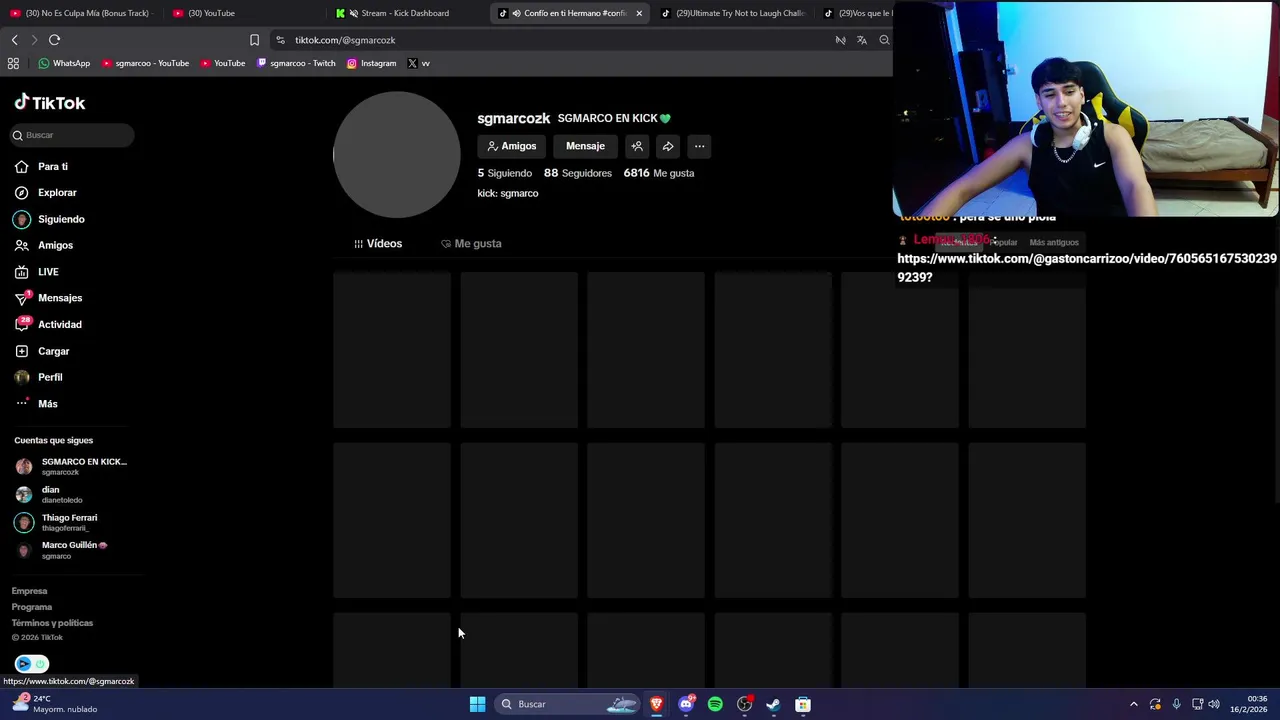Open the sgmarcoo - YouTube bookmark
Viewport: 1280px width, 720px height.
point(145,63)
